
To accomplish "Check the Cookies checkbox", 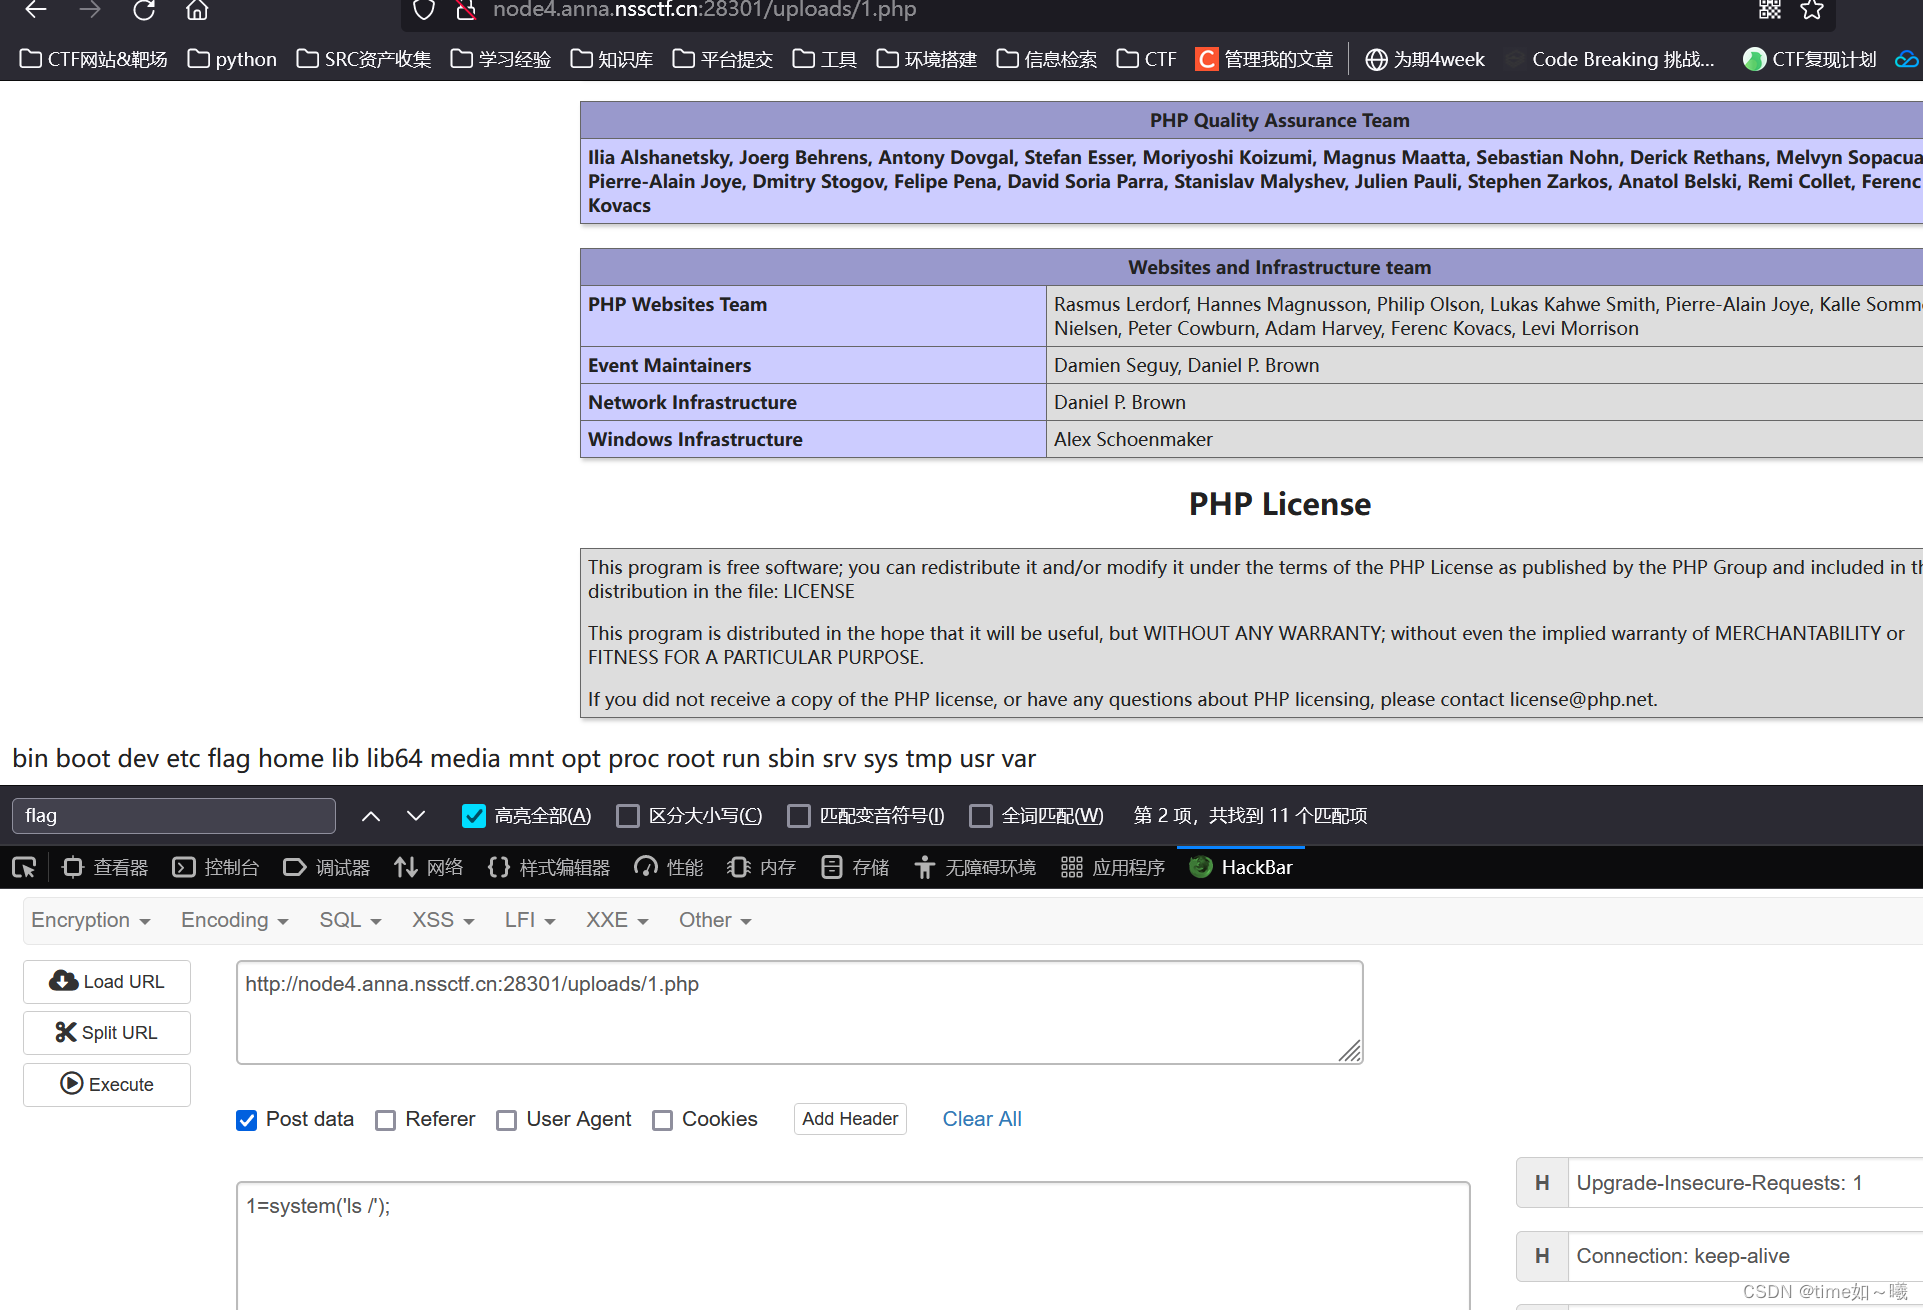I will point(662,1120).
